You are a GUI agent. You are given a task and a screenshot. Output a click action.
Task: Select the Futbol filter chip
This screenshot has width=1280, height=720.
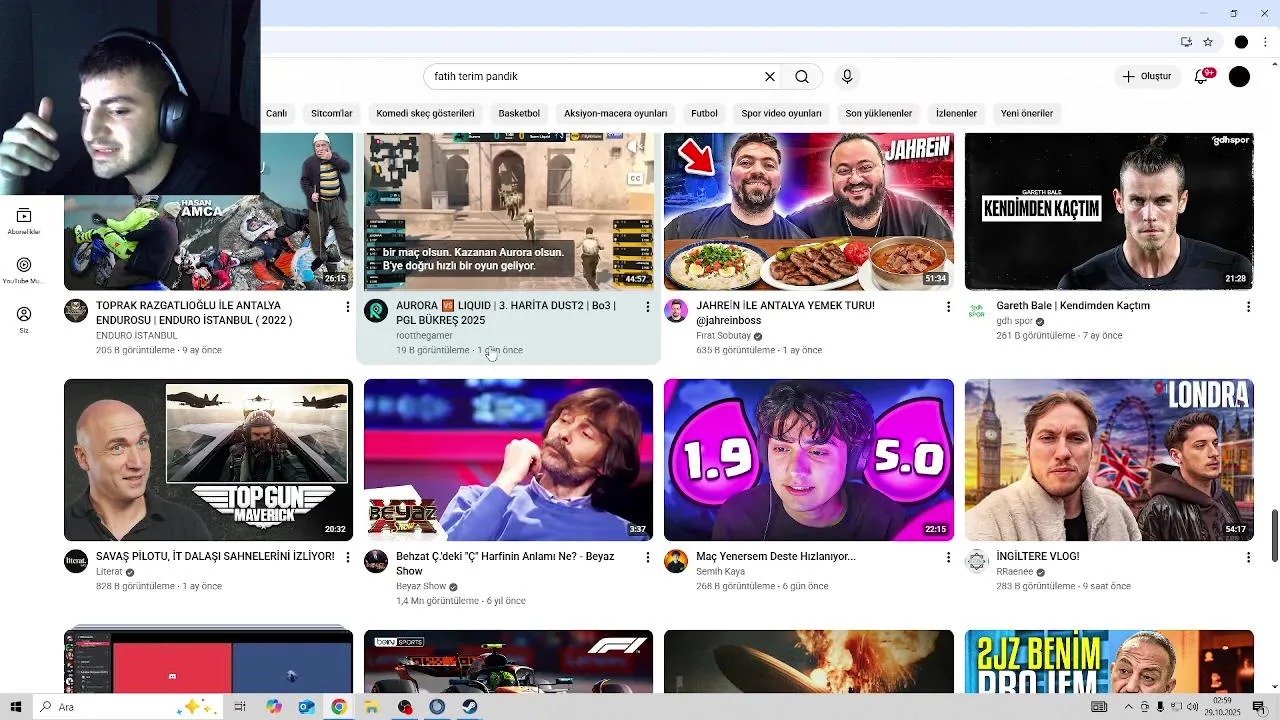tap(704, 113)
